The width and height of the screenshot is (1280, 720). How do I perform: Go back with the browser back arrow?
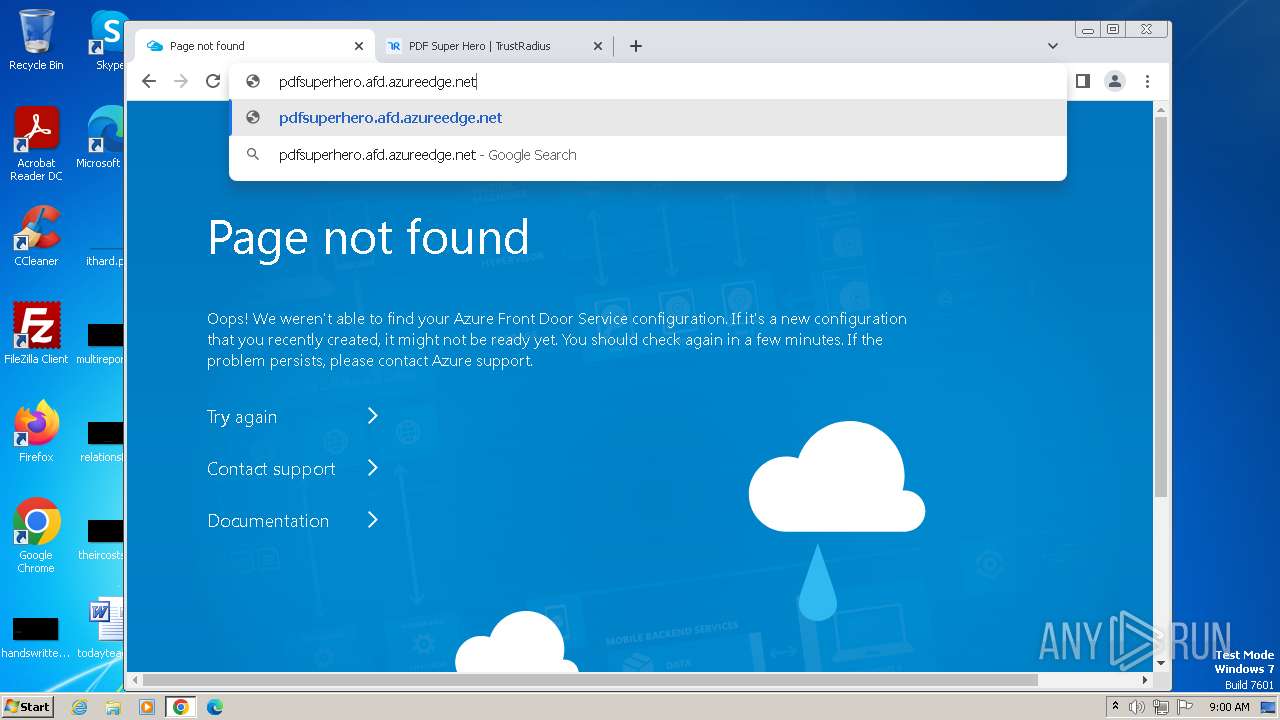click(149, 81)
